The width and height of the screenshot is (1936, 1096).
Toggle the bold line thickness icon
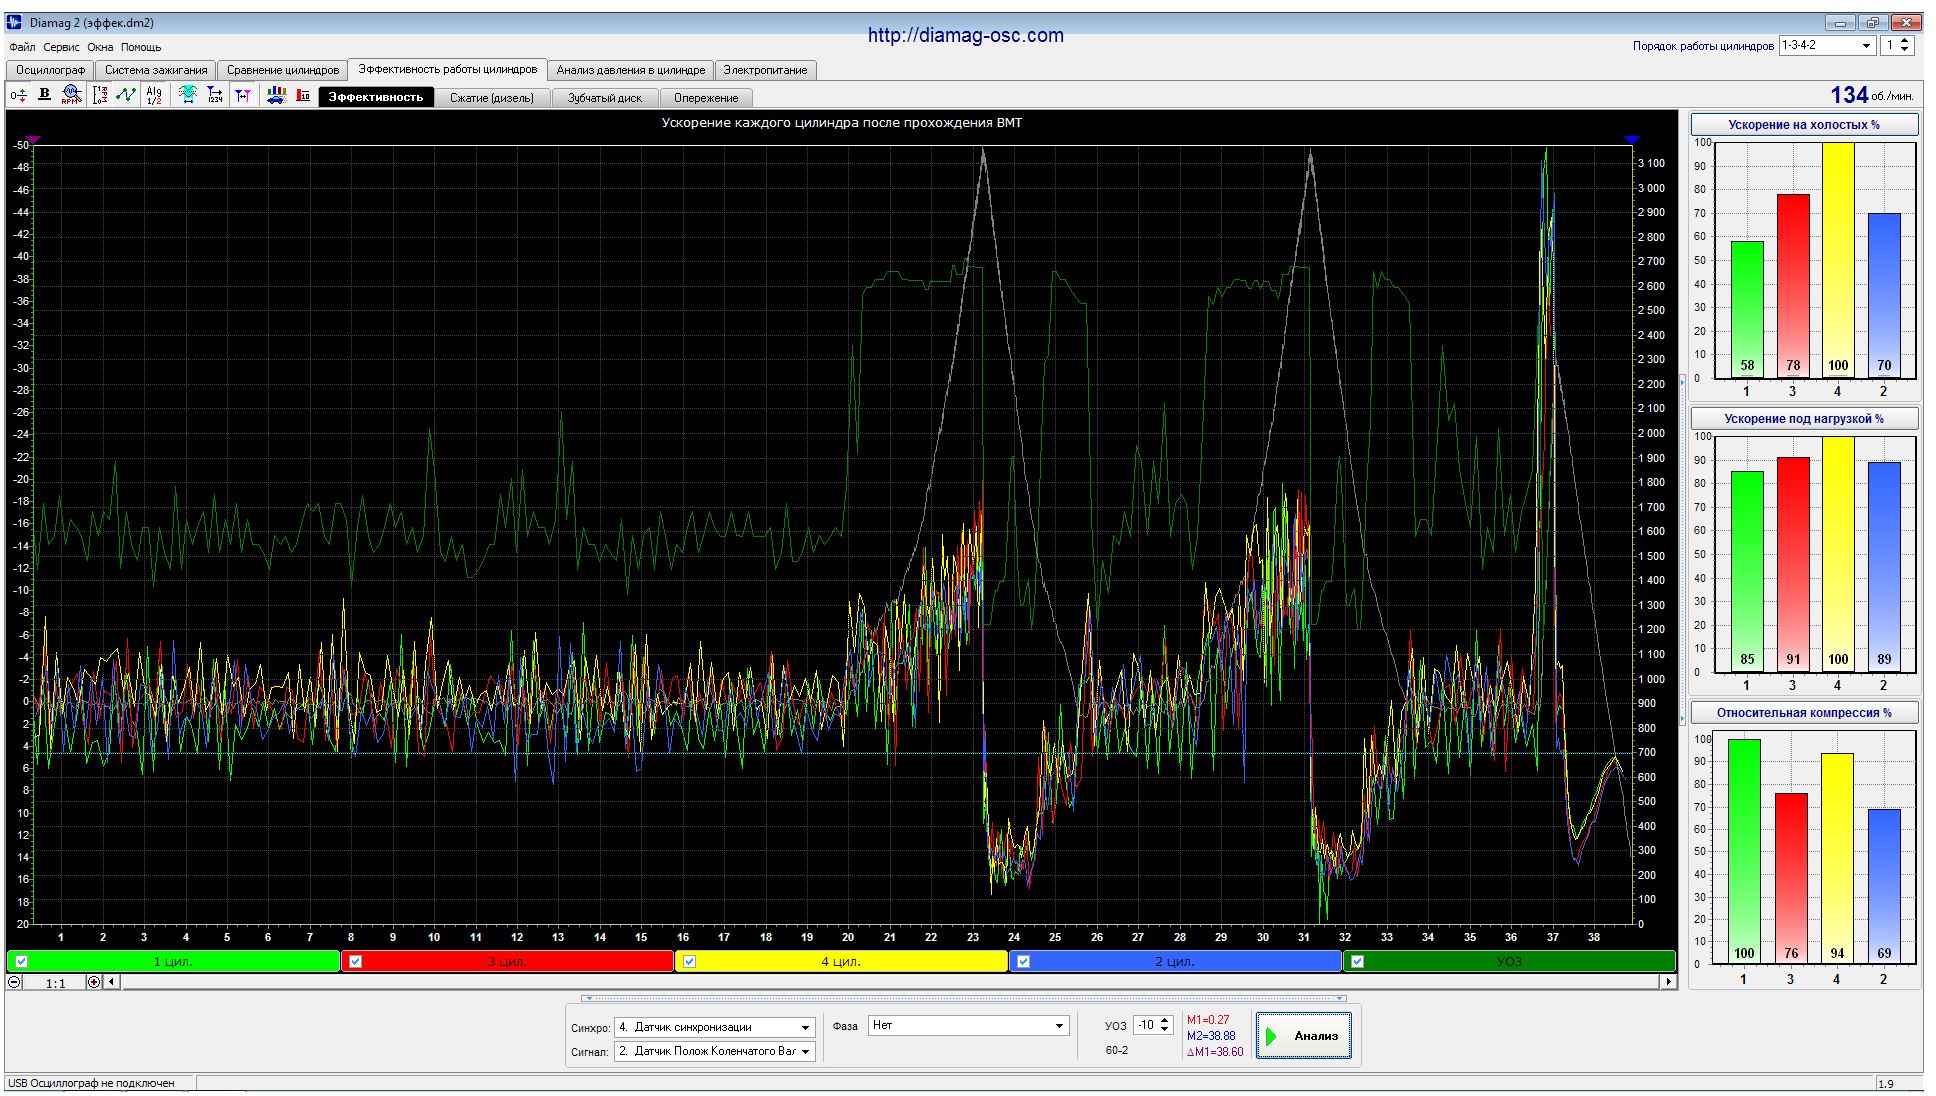pyautogui.click(x=44, y=95)
